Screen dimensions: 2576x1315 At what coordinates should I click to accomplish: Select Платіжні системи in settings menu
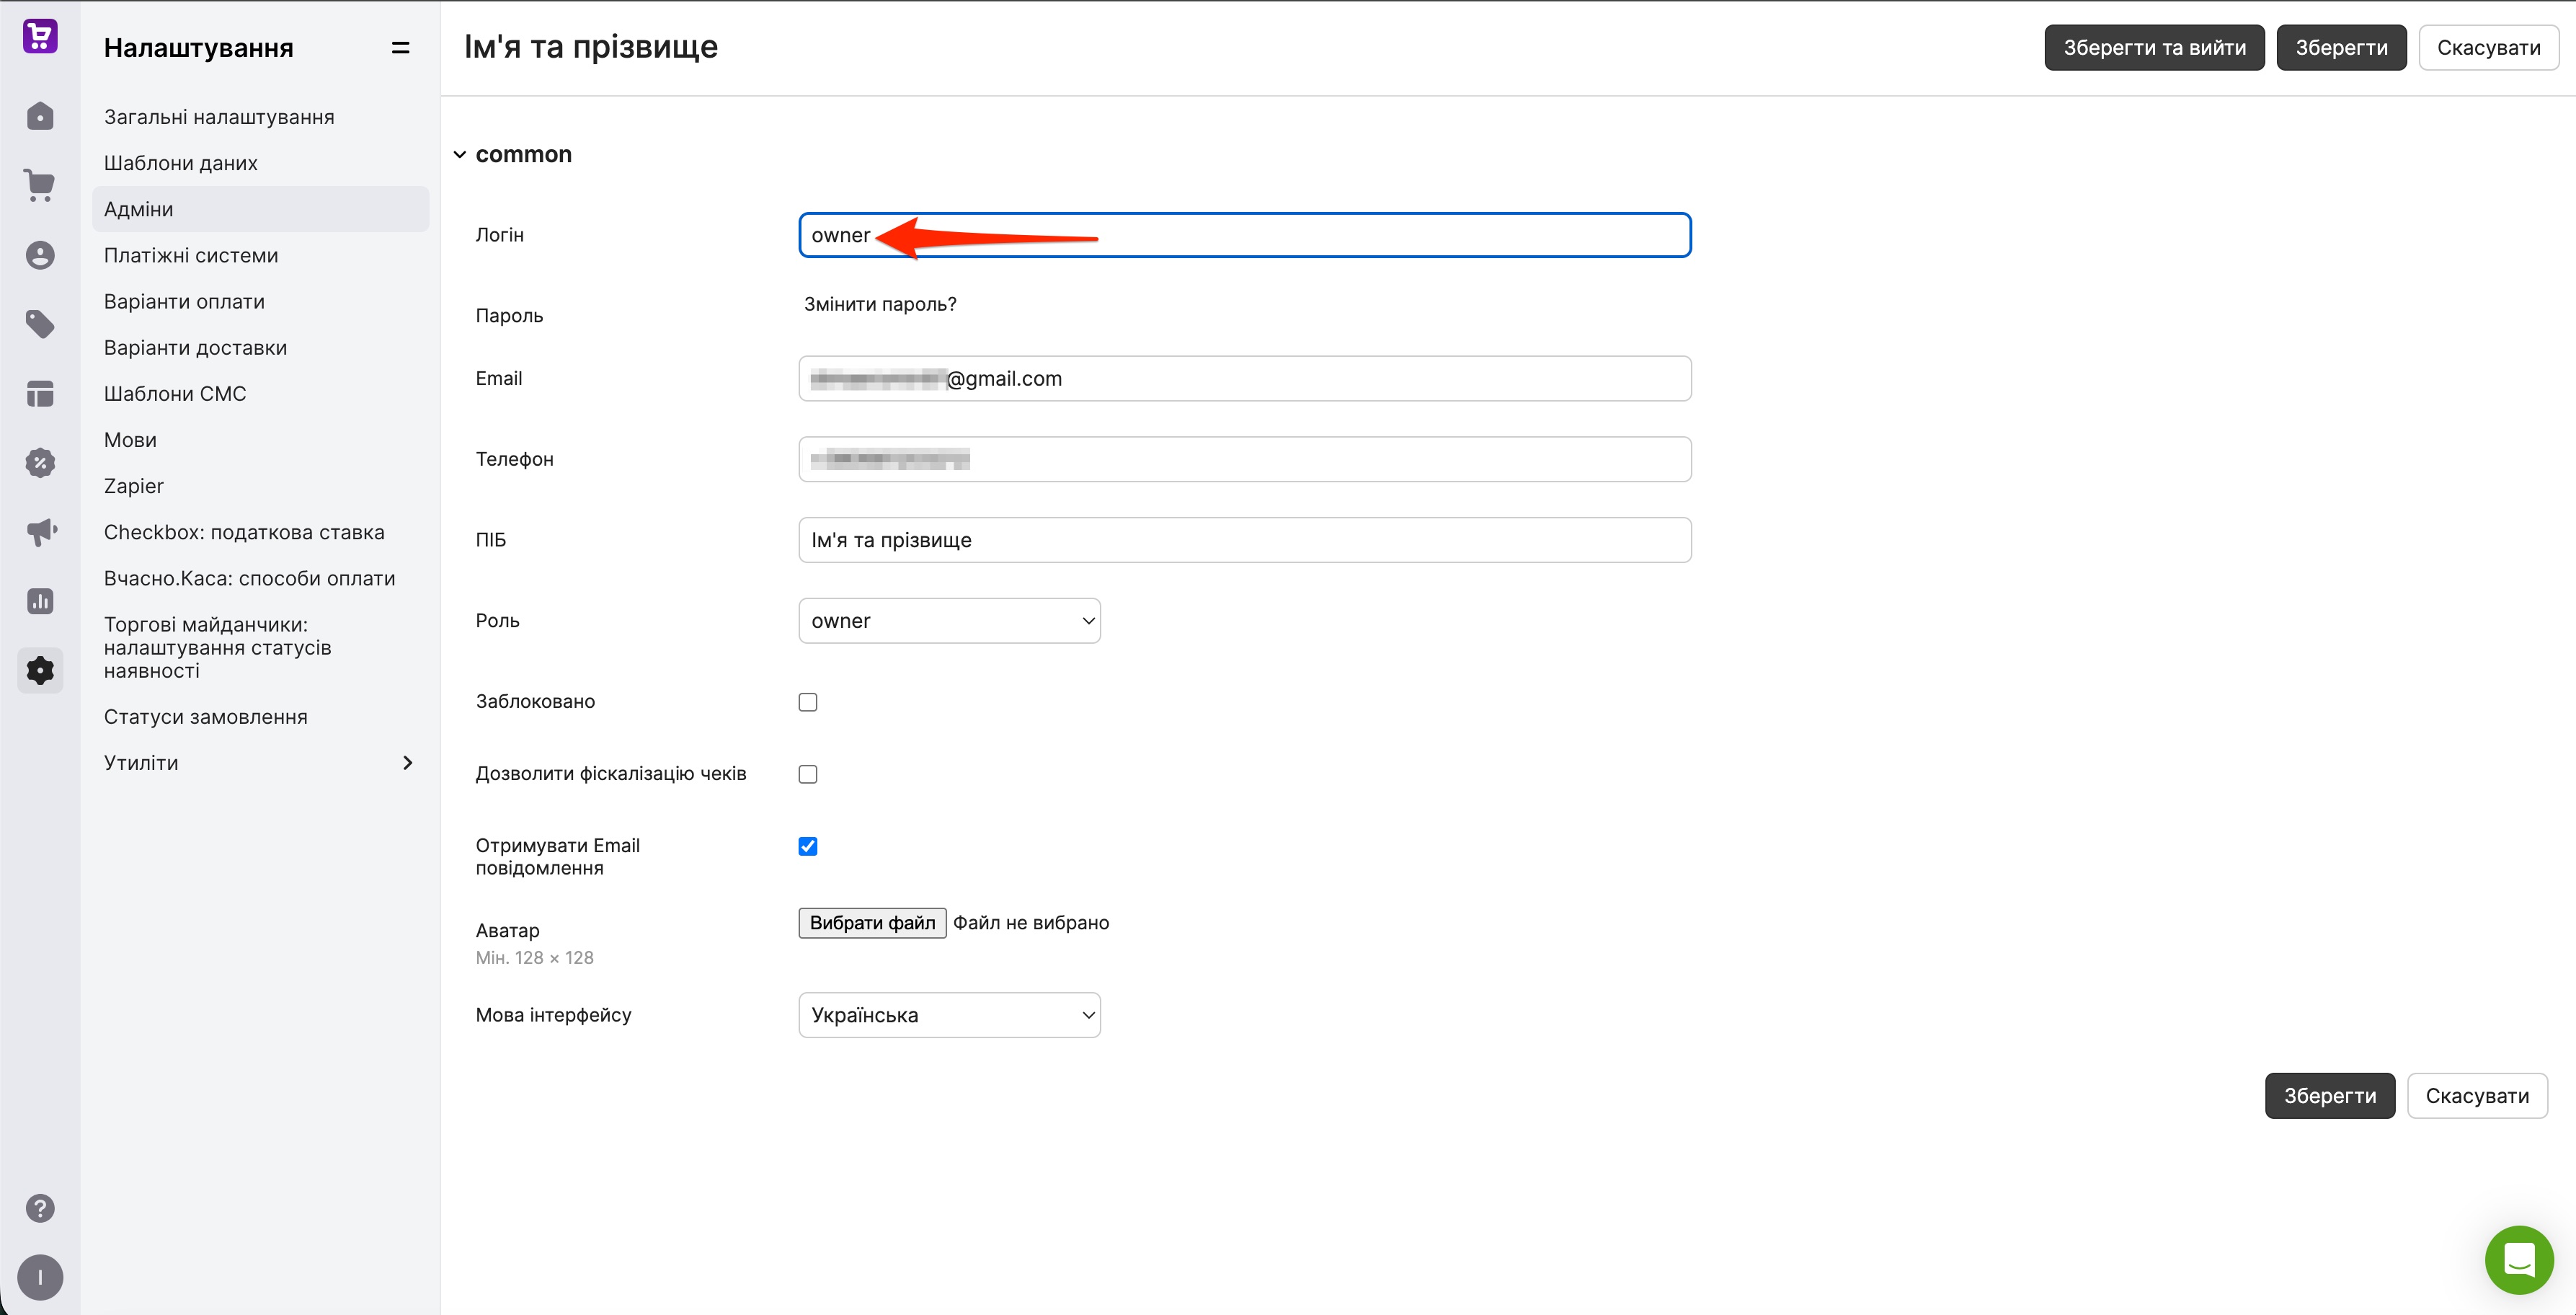[191, 255]
